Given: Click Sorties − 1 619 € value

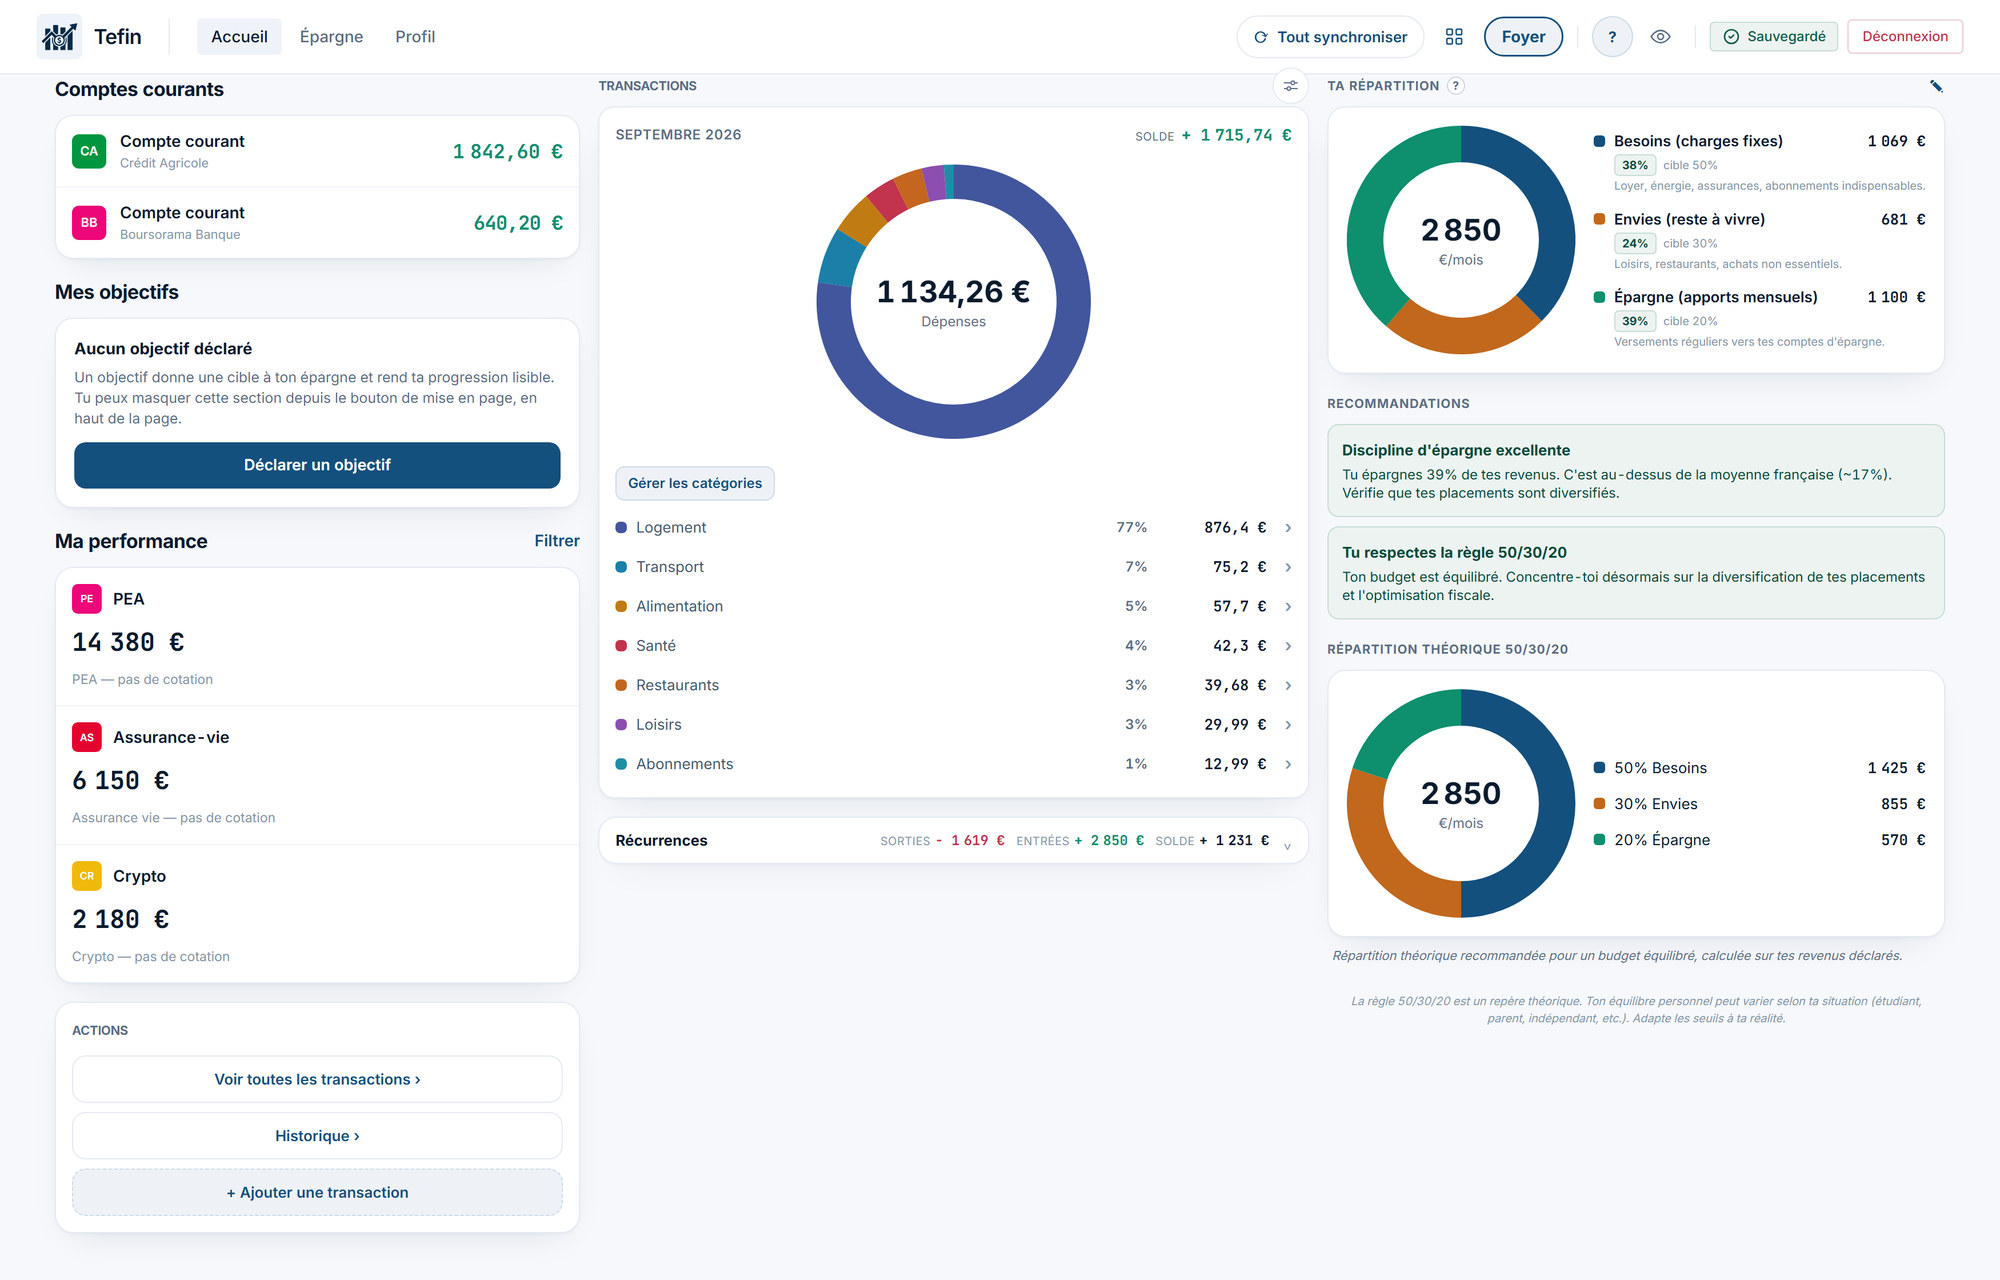Looking at the screenshot, I should pyautogui.click(x=970, y=841).
